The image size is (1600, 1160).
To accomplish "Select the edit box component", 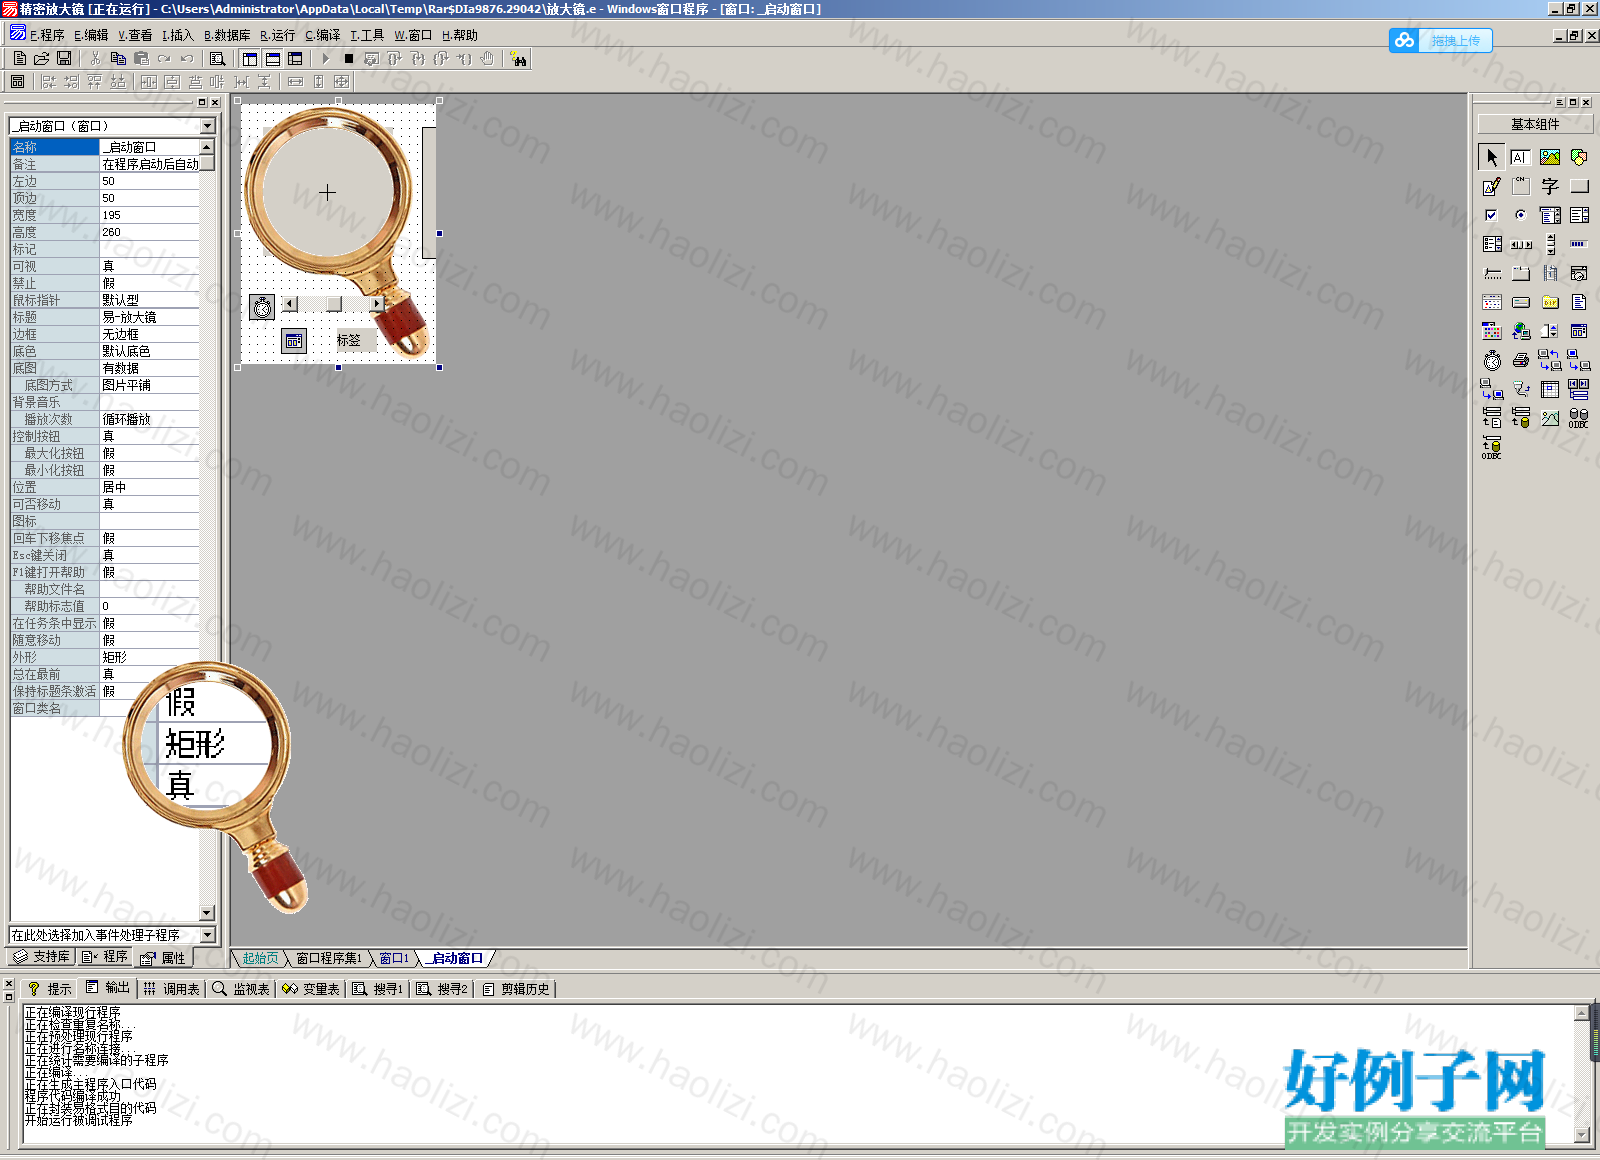I will pos(1520,157).
